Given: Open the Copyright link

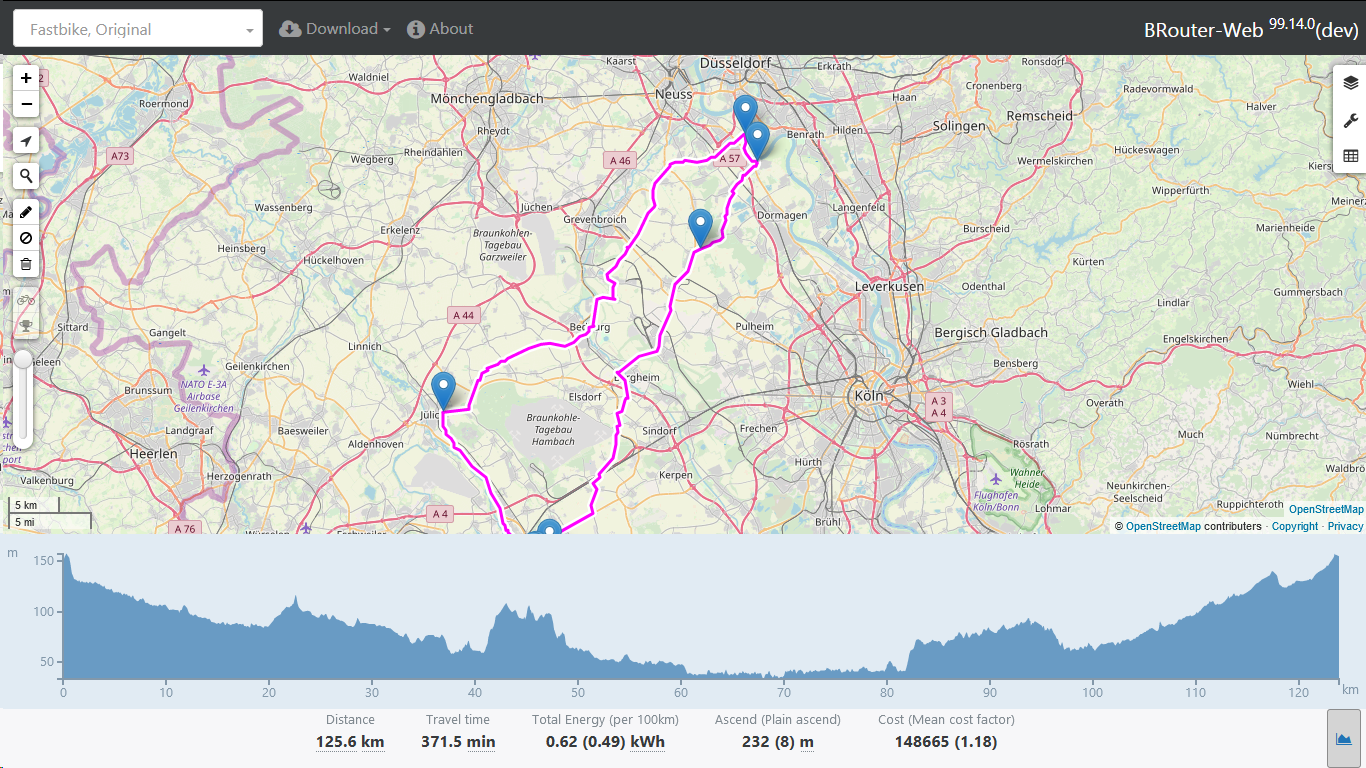Looking at the screenshot, I should coord(1295,526).
